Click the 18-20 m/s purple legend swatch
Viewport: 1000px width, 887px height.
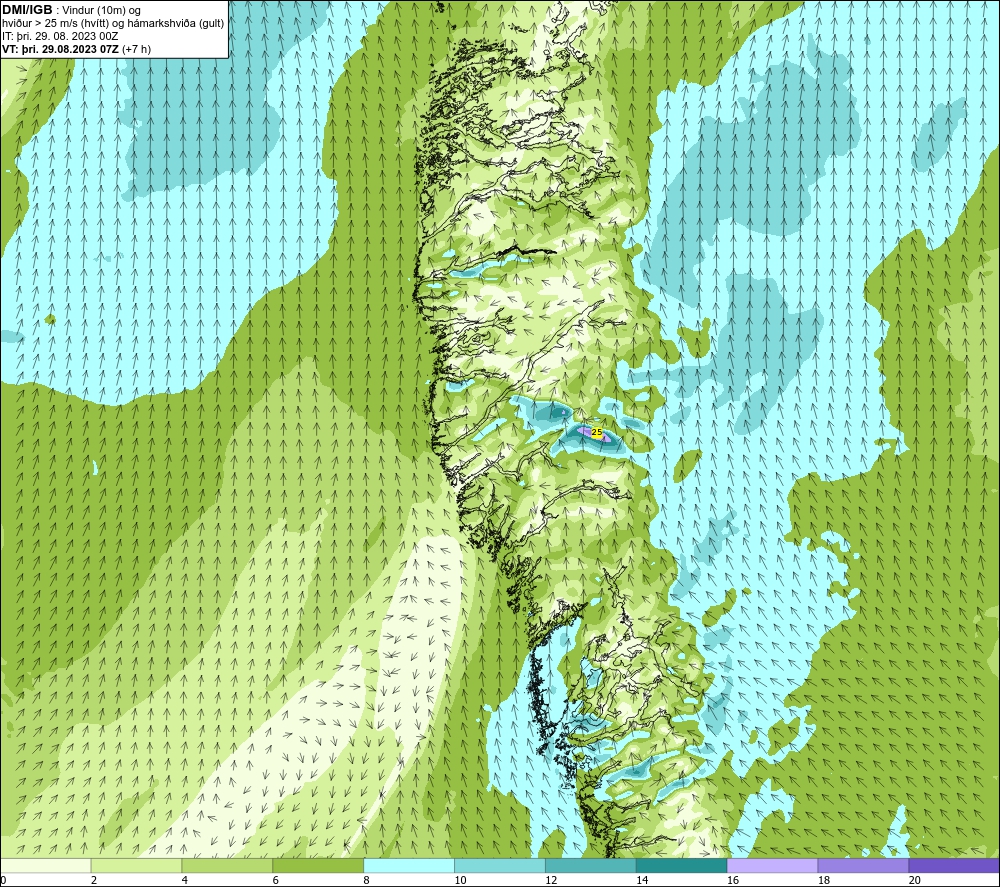tap(864, 866)
